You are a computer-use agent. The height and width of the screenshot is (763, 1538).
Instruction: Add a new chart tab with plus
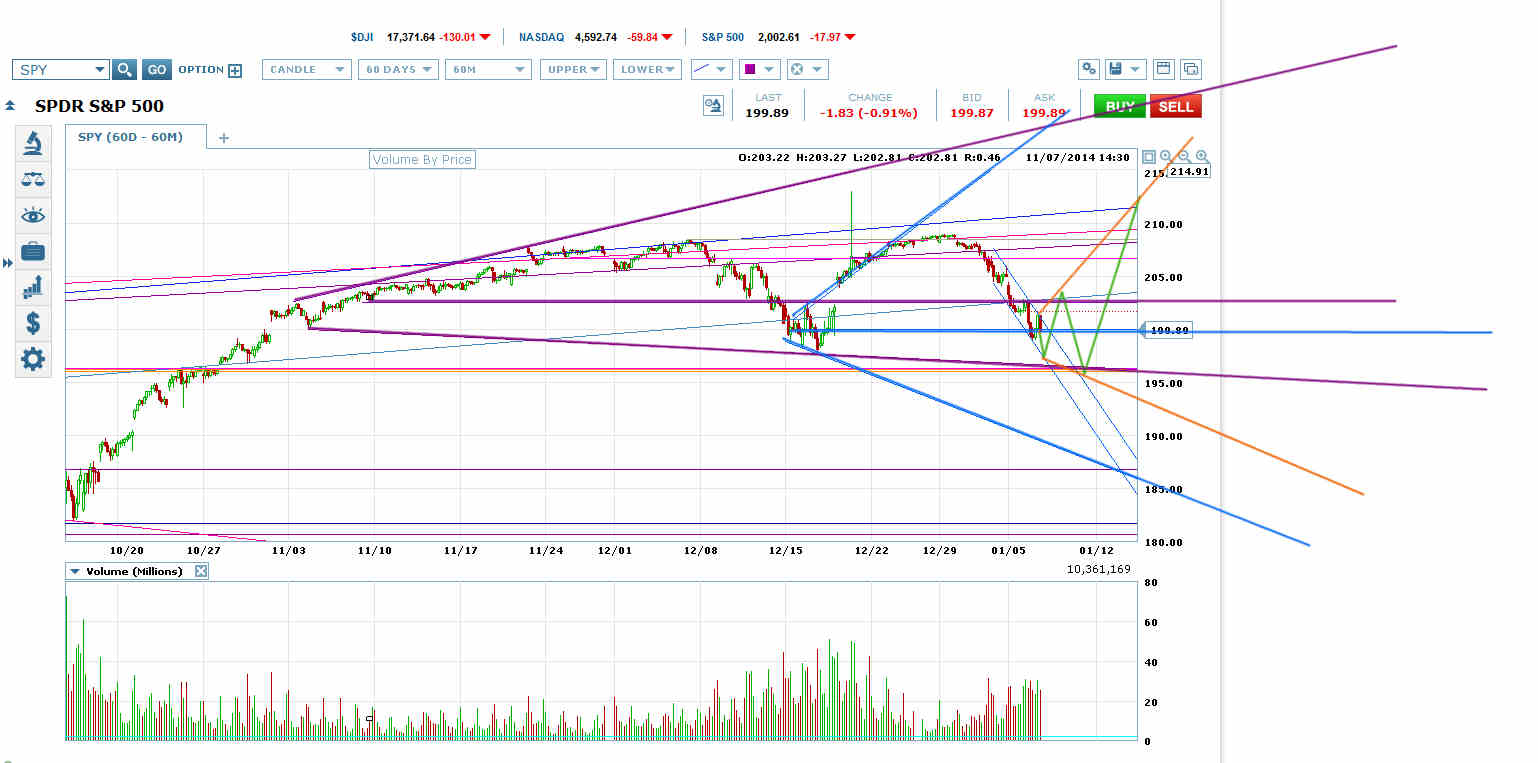223,138
